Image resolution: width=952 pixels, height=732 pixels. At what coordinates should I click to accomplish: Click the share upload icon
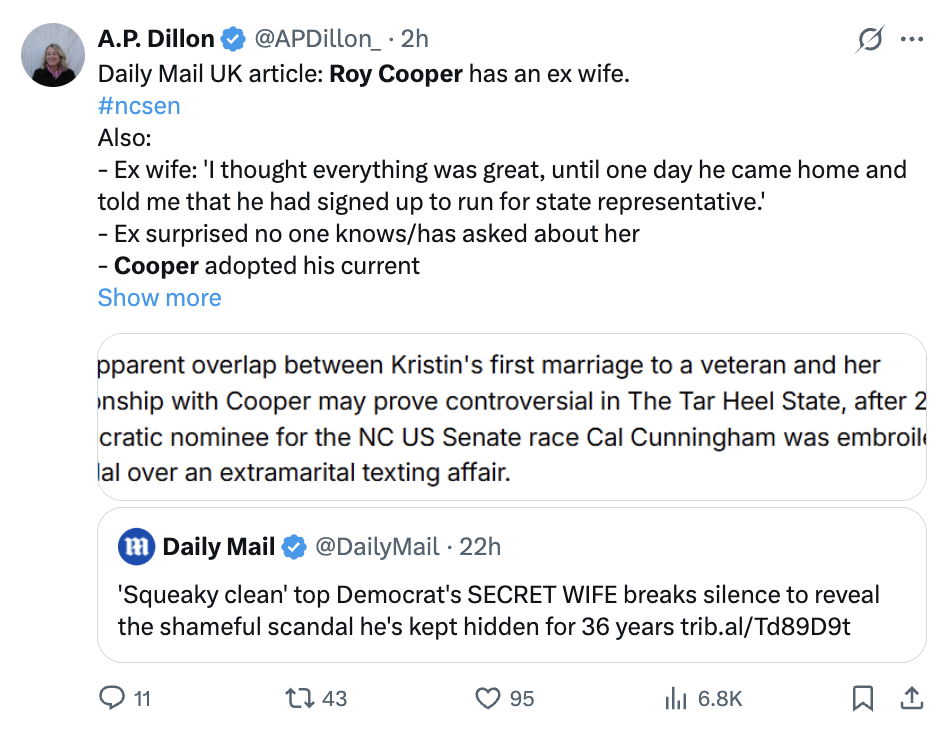(x=913, y=698)
